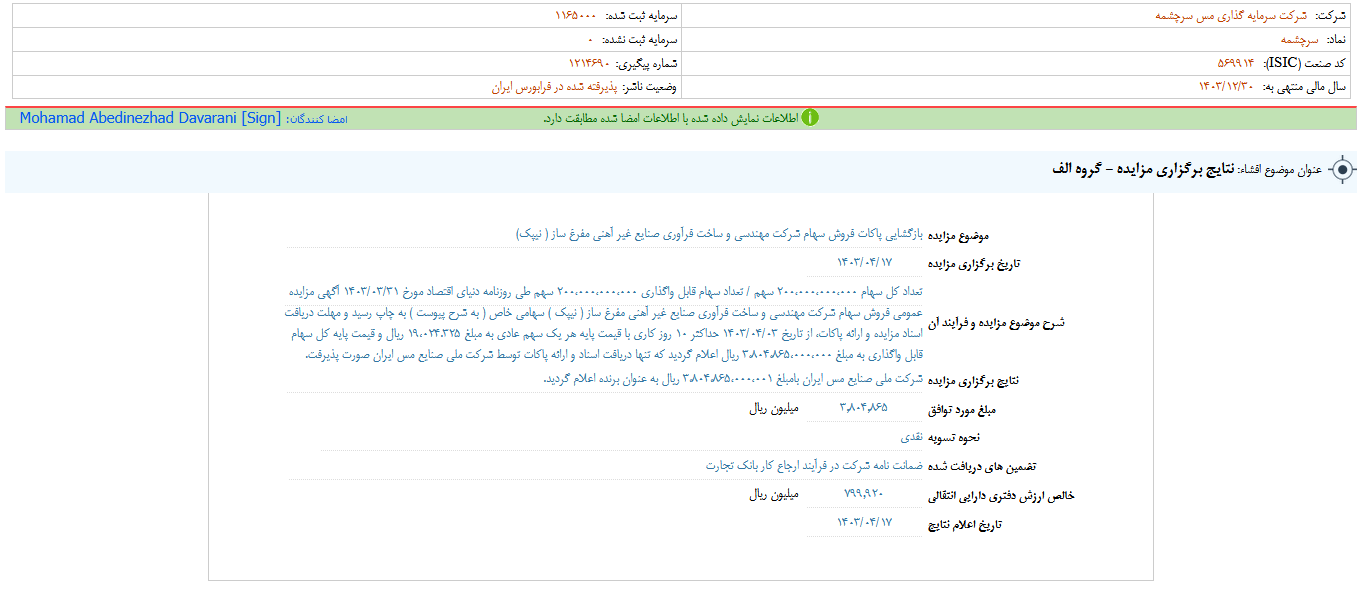Click the signature match message text
Image resolution: width=1358 pixels, height=592 pixels.
click(671, 118)
